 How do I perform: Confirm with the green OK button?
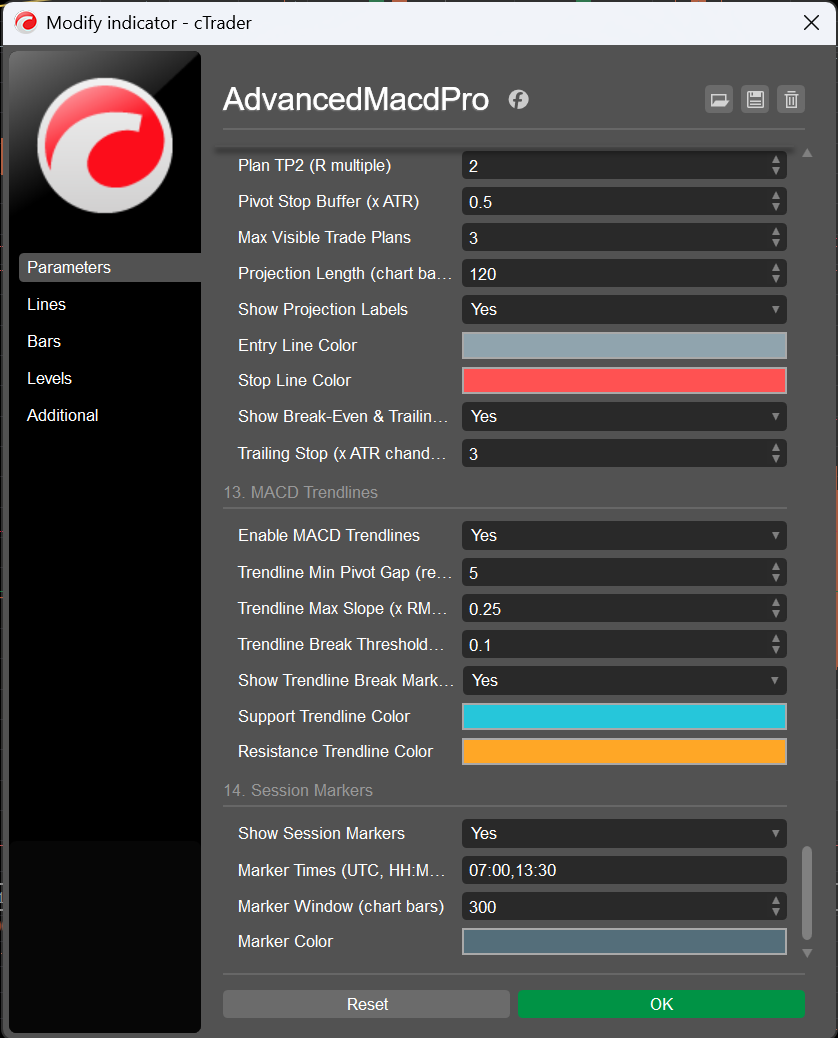[661, 1004]
